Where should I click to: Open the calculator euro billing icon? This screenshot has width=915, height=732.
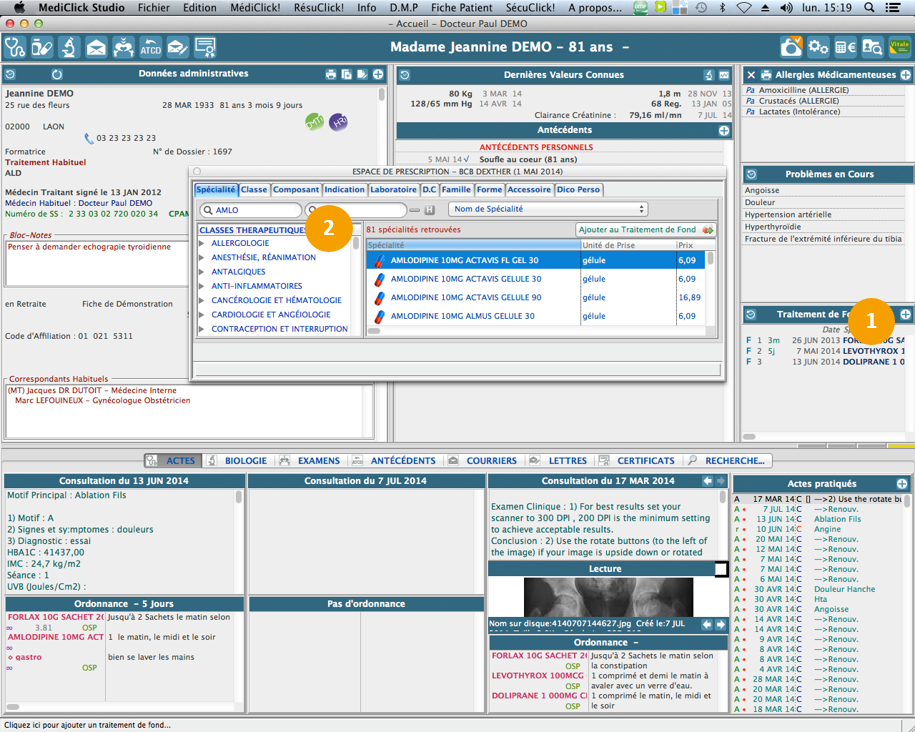point(845,47)
